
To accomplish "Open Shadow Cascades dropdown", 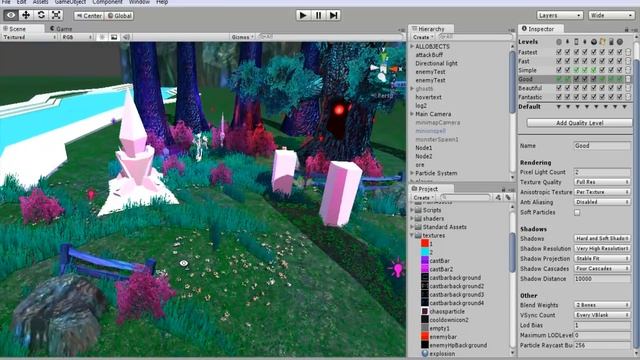I will pos(602,269).
